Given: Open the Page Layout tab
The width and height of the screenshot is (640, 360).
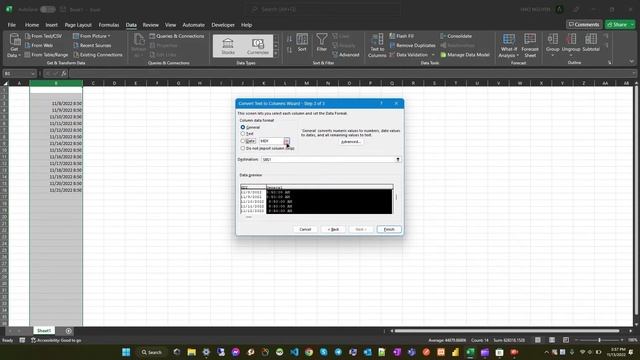Looking at the screenshot, I should (78, 25).
